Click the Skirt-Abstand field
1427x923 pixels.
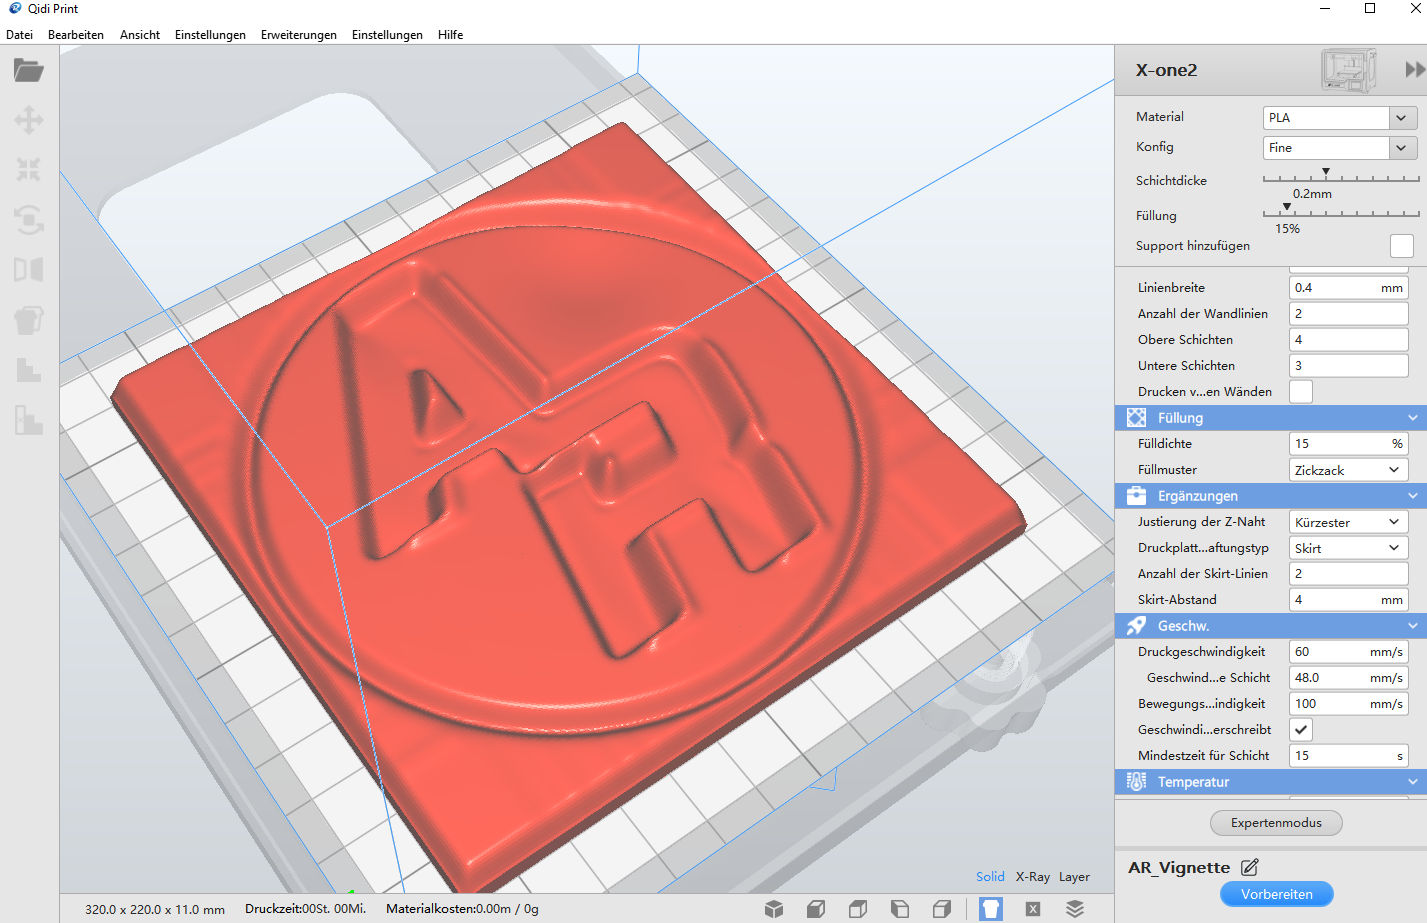click(x=1349, y=600)
